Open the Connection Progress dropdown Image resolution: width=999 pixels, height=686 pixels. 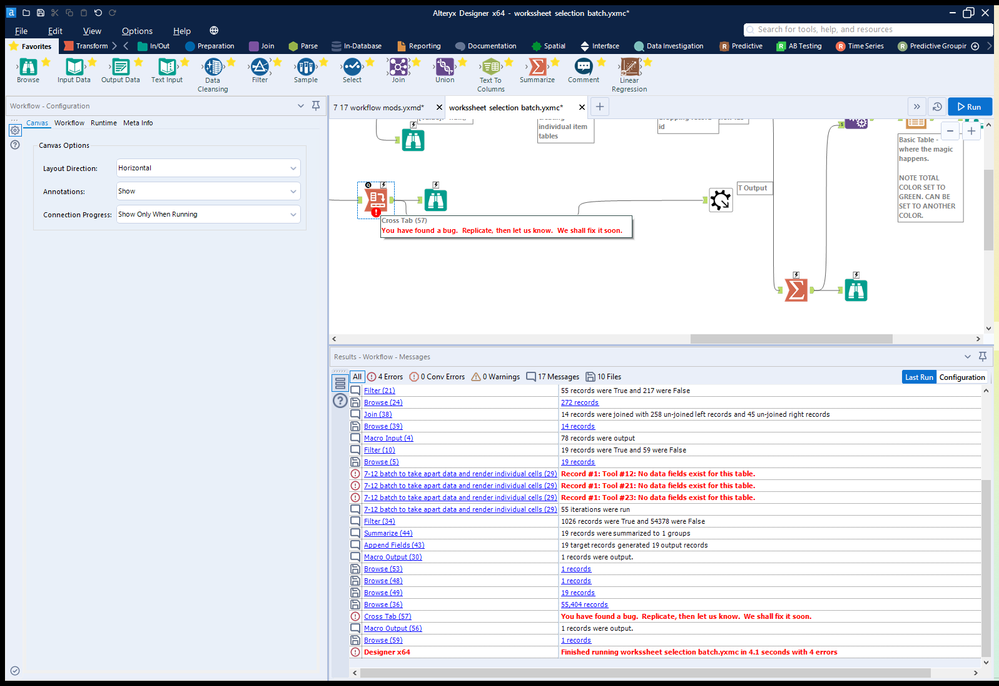coord(207,214)
